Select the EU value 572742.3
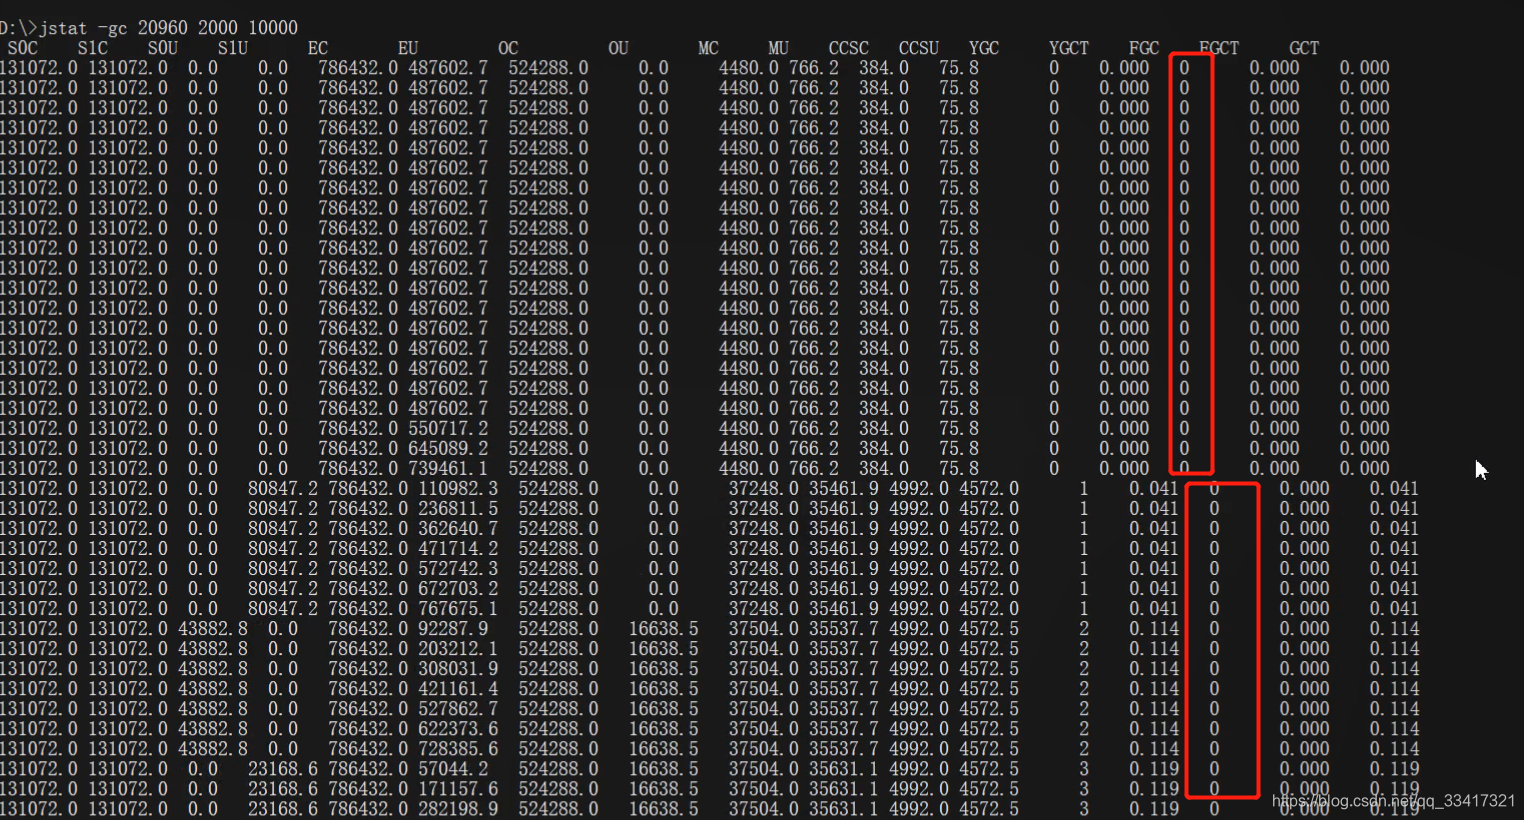This screenshot has width=1524, height=820. 458,568
